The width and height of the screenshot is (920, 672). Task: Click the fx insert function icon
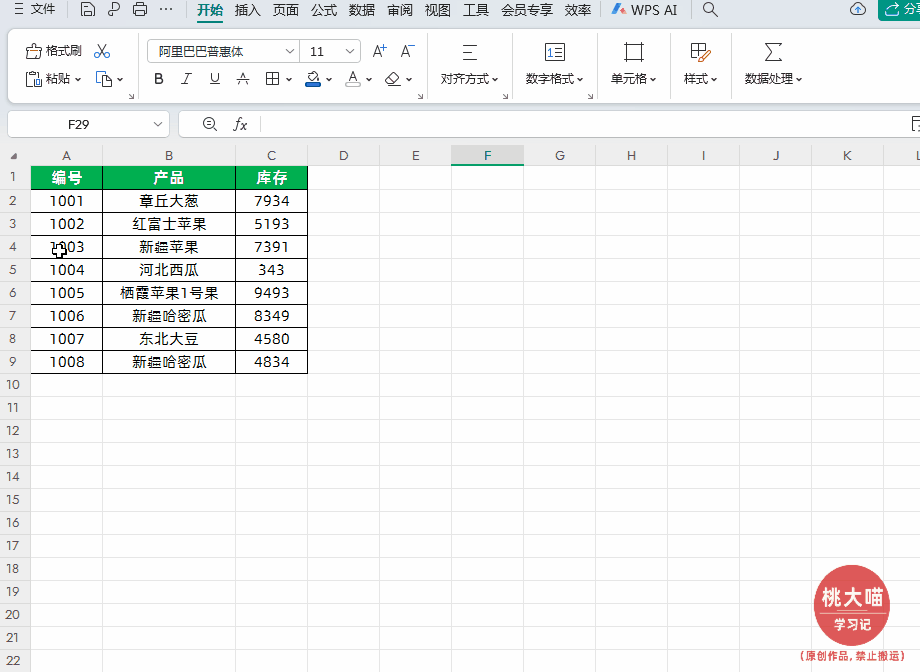click(x=240, y=124)
